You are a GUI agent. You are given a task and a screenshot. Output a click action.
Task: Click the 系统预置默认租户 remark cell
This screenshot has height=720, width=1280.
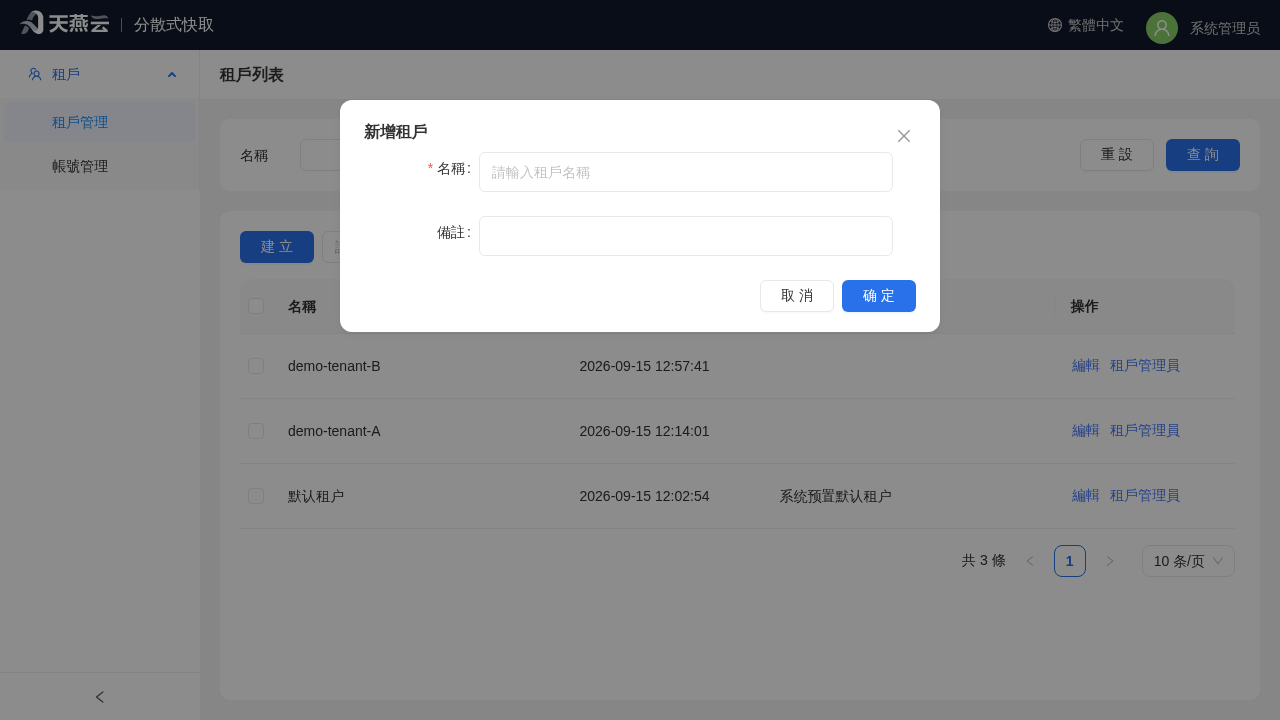[x=836, y=496]
